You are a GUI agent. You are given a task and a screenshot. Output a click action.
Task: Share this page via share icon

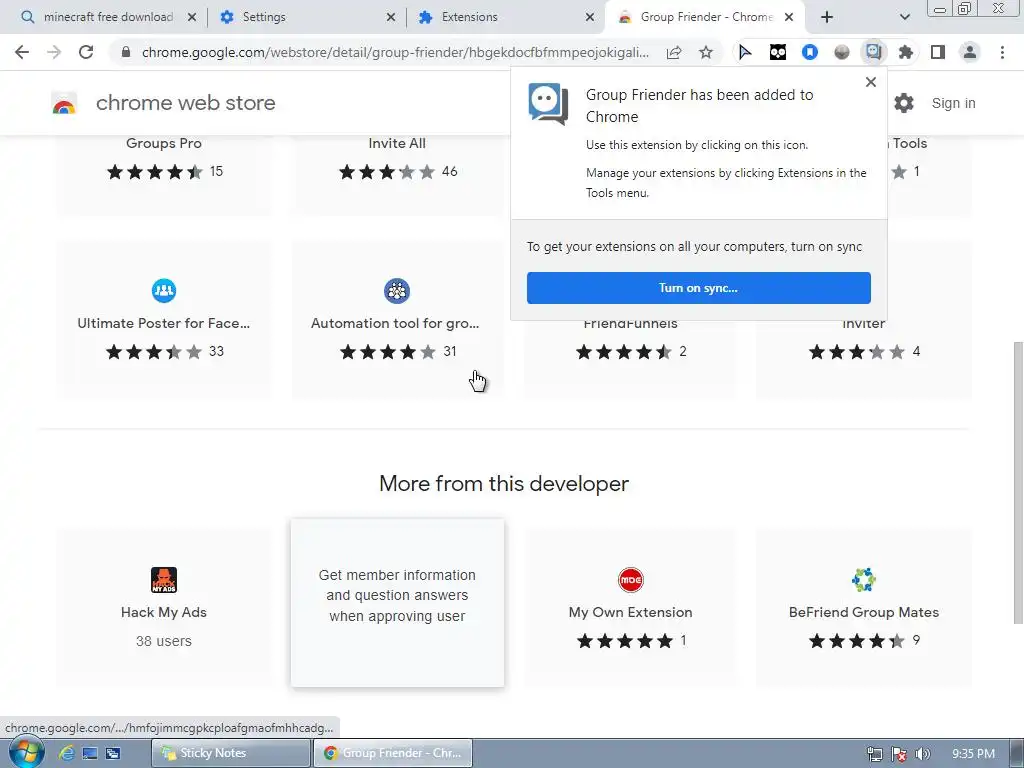pyautogui.click(x=674, y=52)
